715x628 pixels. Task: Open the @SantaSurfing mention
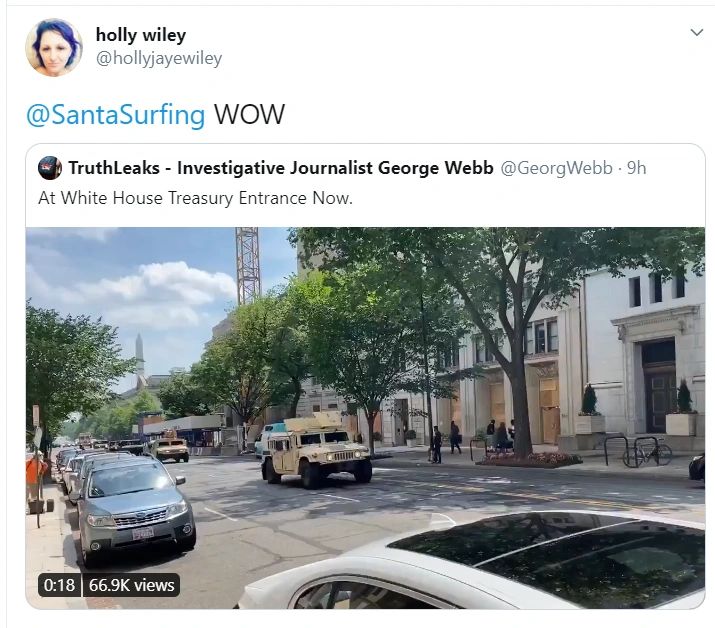pos(115,114)
